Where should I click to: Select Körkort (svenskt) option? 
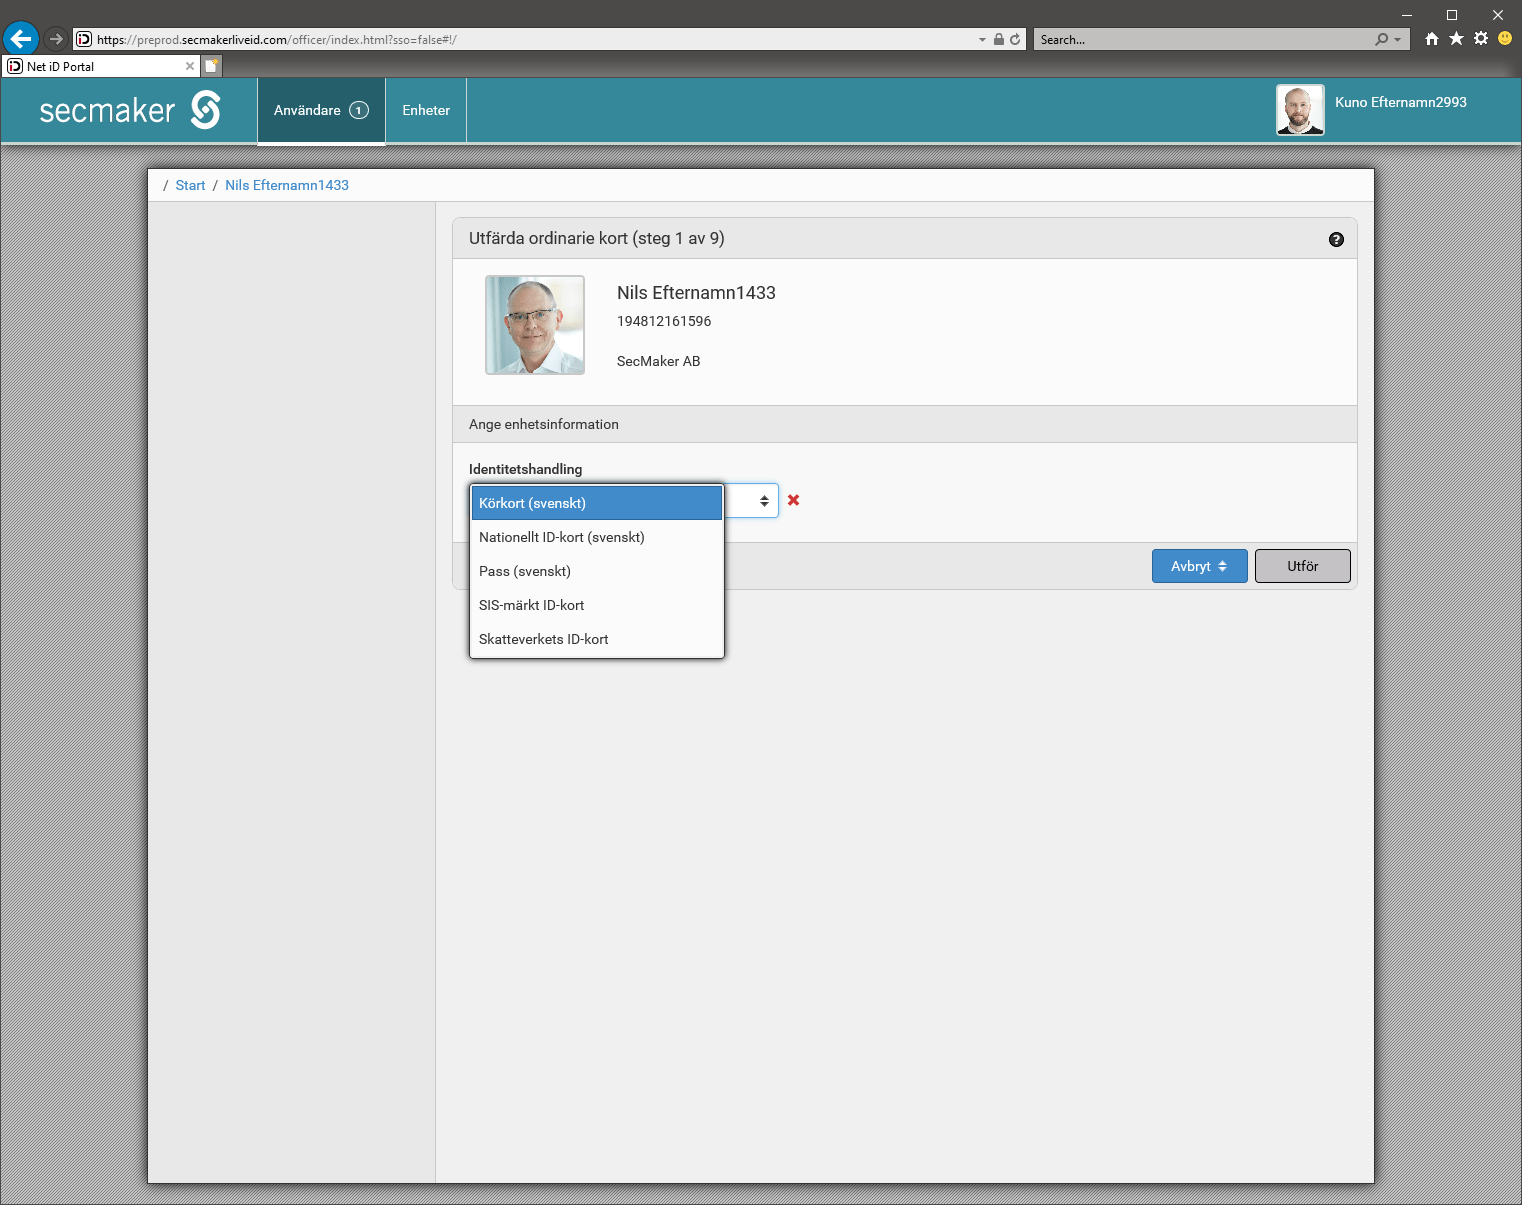(596, 503)
